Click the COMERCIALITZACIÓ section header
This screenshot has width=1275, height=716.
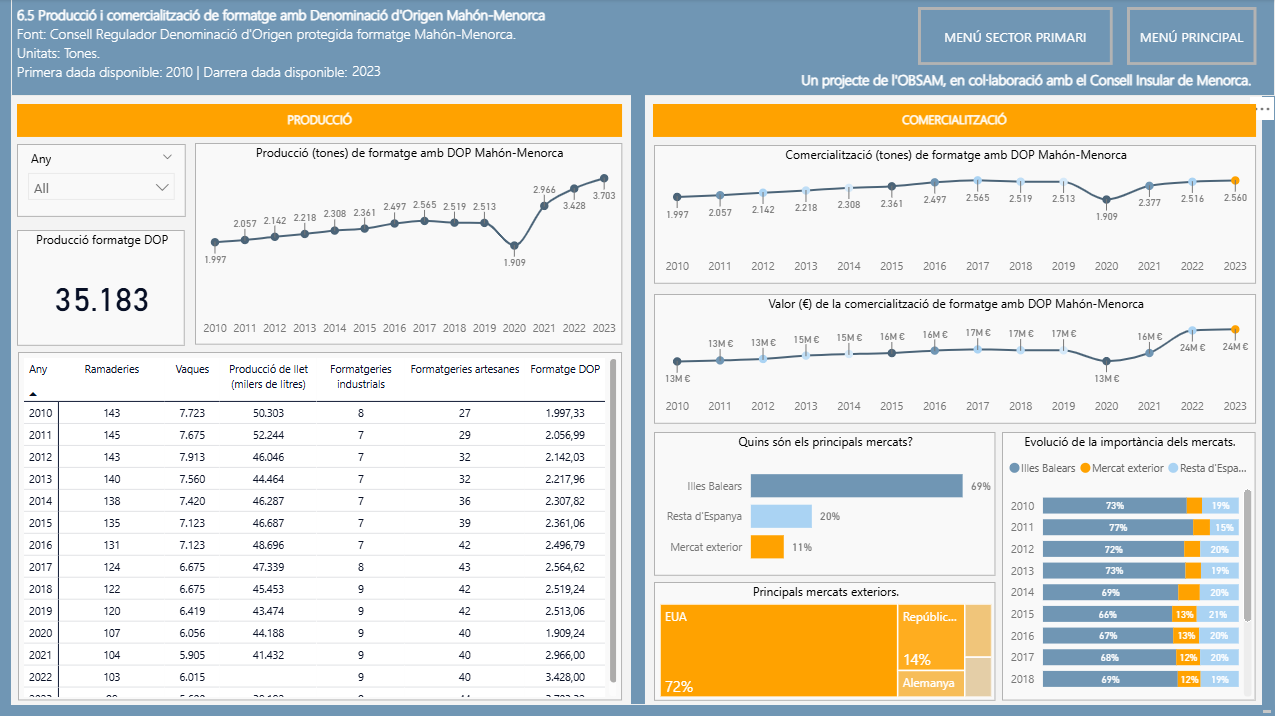[954, 120]
